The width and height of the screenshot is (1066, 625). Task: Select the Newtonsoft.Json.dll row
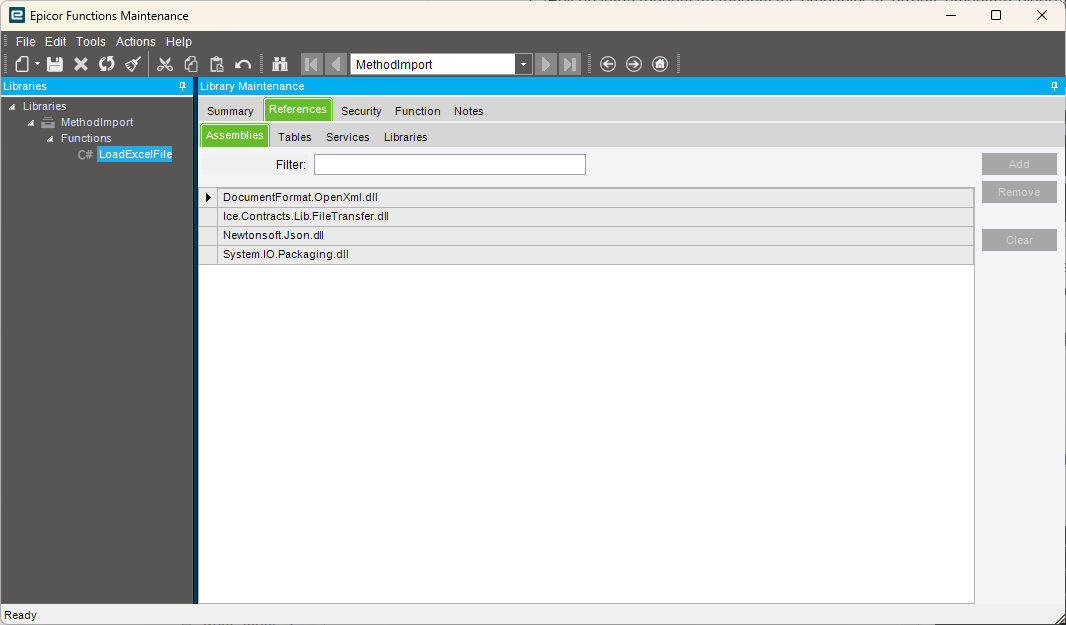click(x=595, y=235)
